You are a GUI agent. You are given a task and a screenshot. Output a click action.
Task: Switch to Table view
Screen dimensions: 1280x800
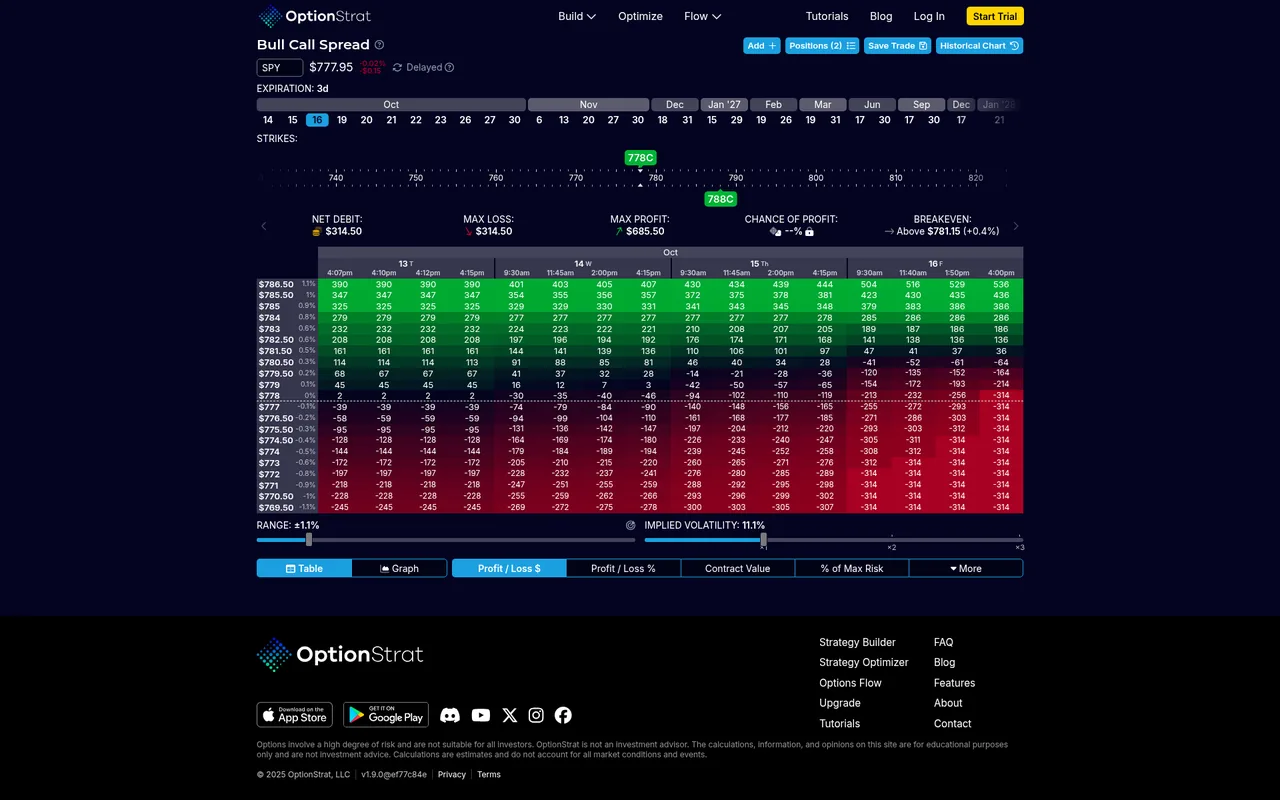[x=304, y=568]
